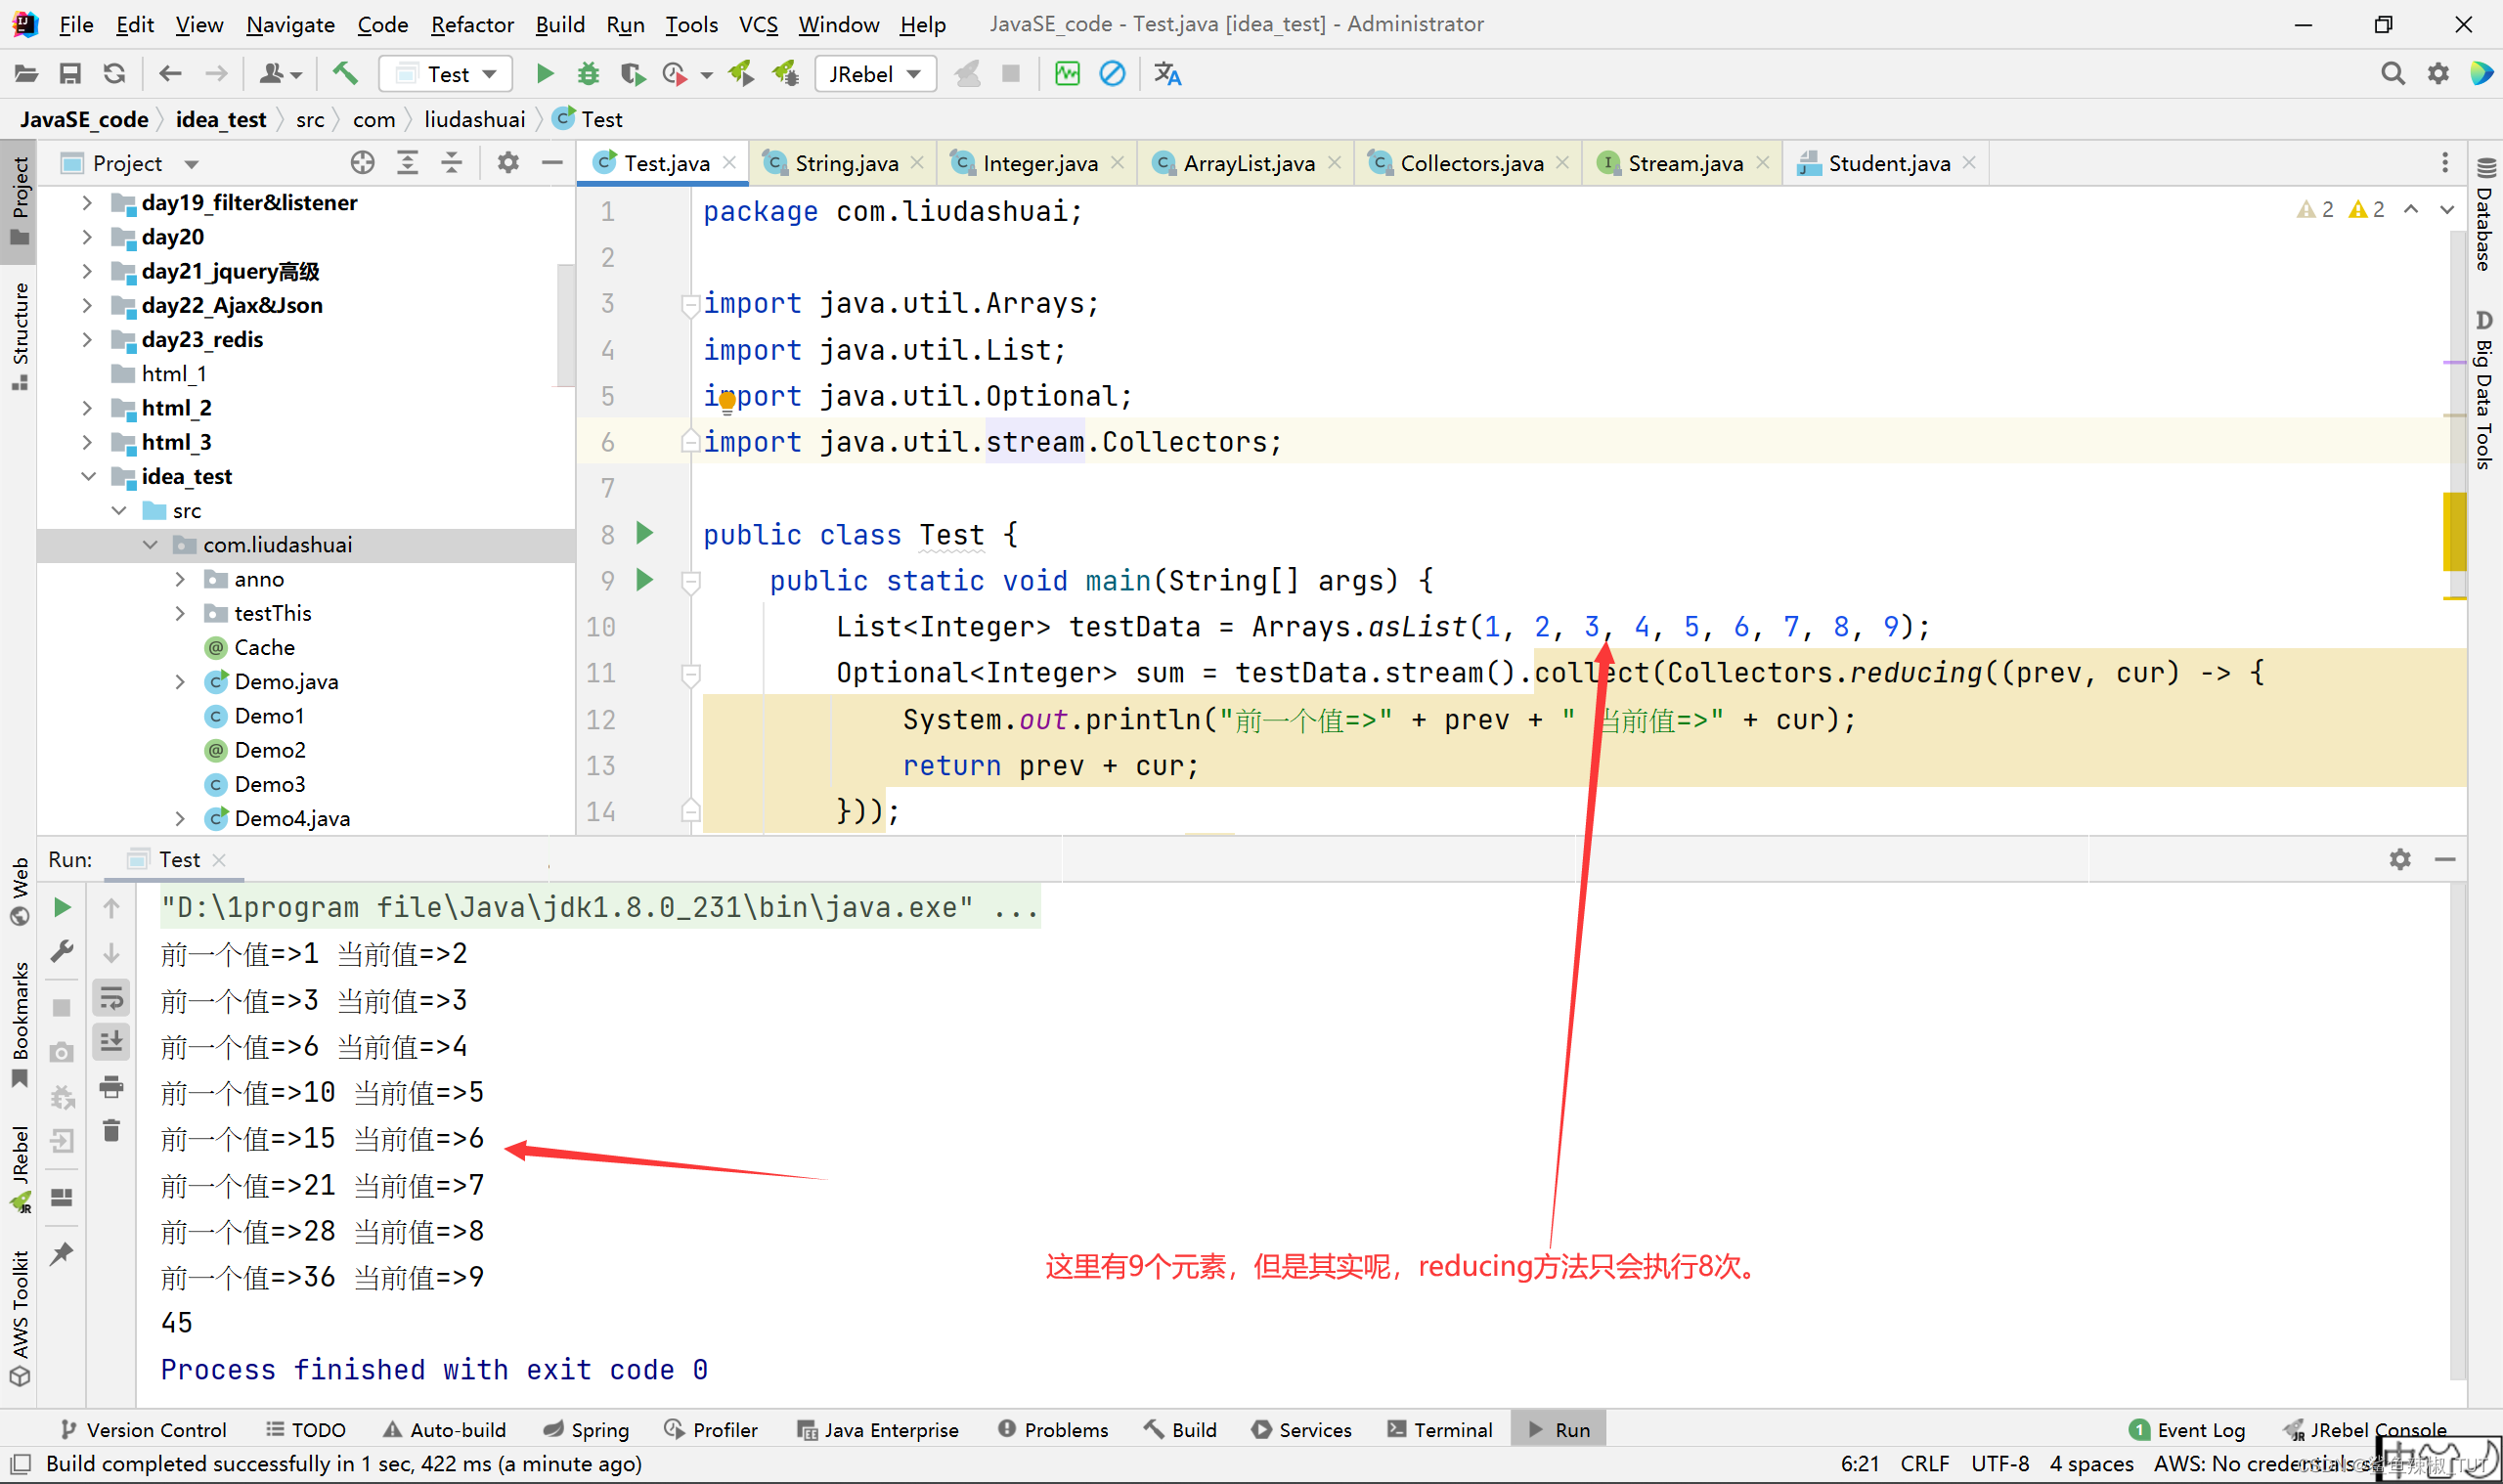Screen dimensions: 2503x1484
Task: Run Test with the green play button
Action: 545,74
